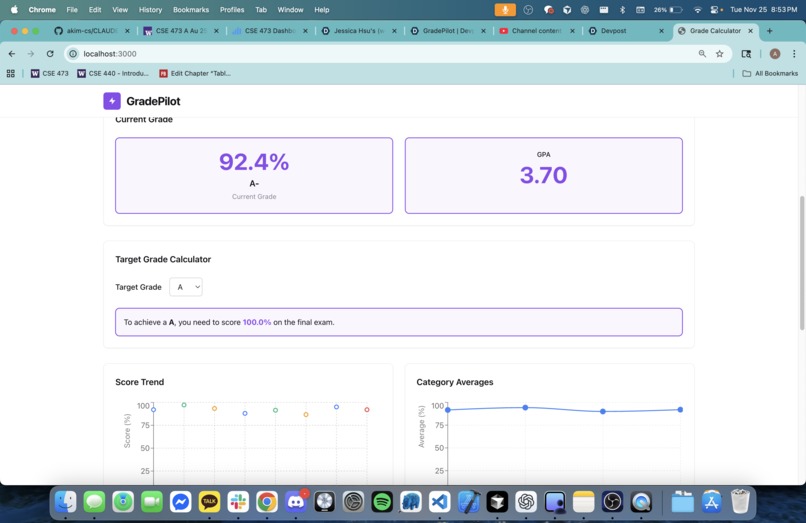806x523 pixels.
Task: Click the date and time Tue Nov 25
Action: pyautogui.click(x=763, y=9)
